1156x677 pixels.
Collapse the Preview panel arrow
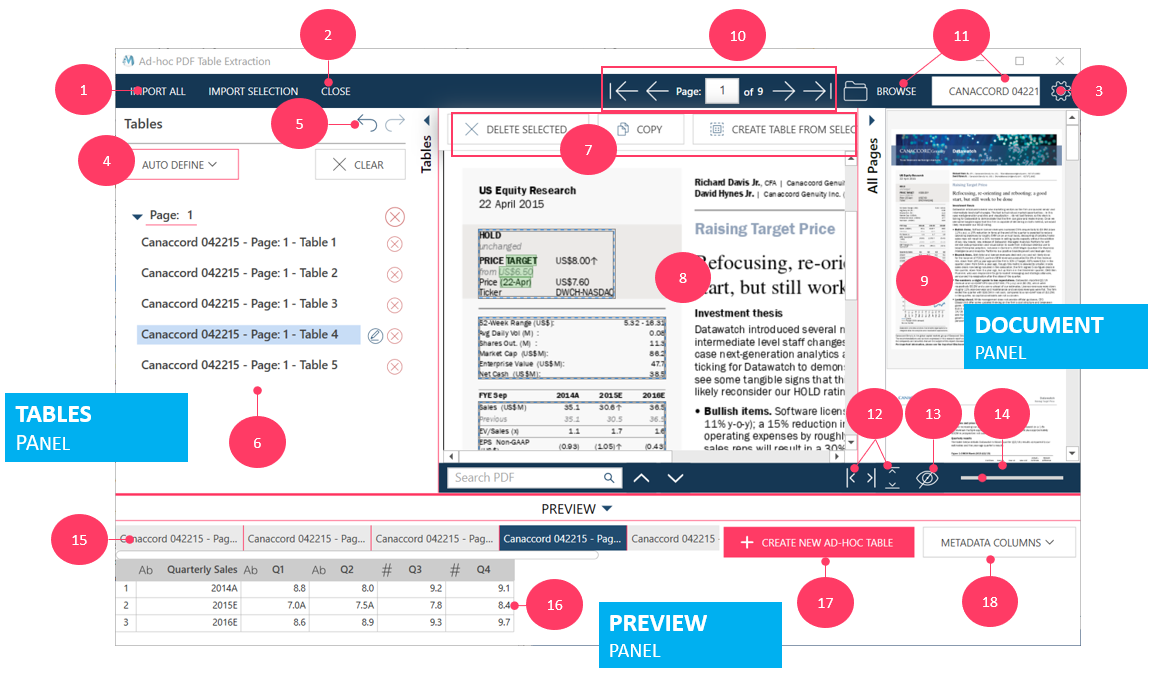point(607,509)
